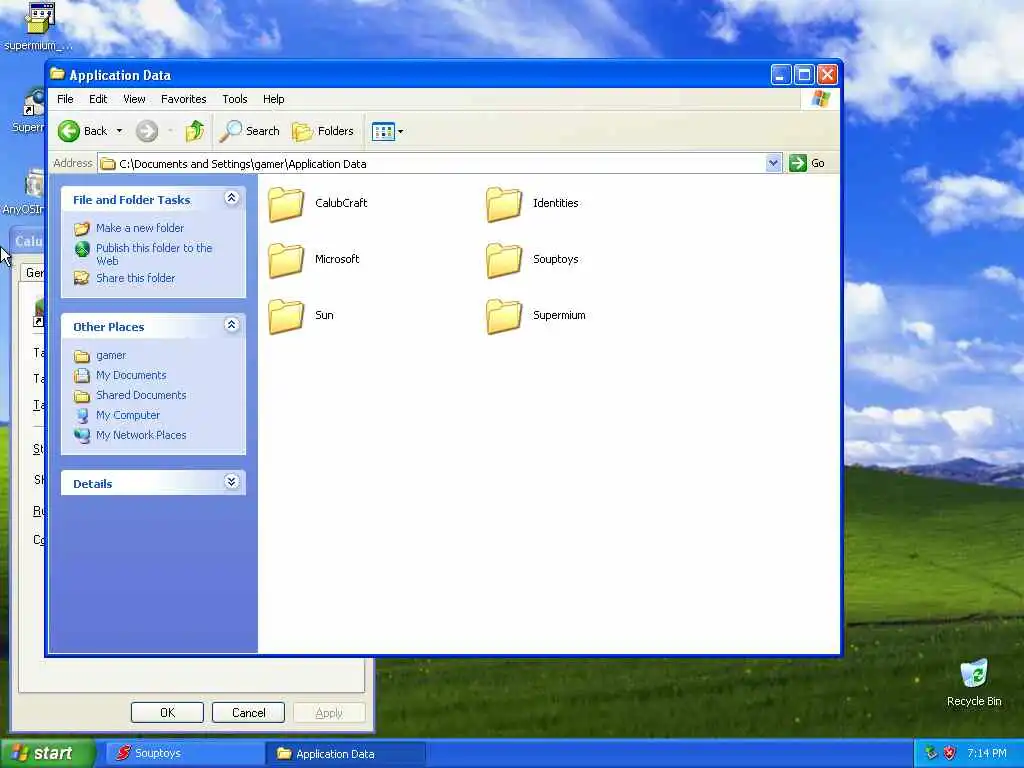The width and height of the screenshot is (1024, 768).
Task: Click the Make a new folder icon
Action: (82, 229)
